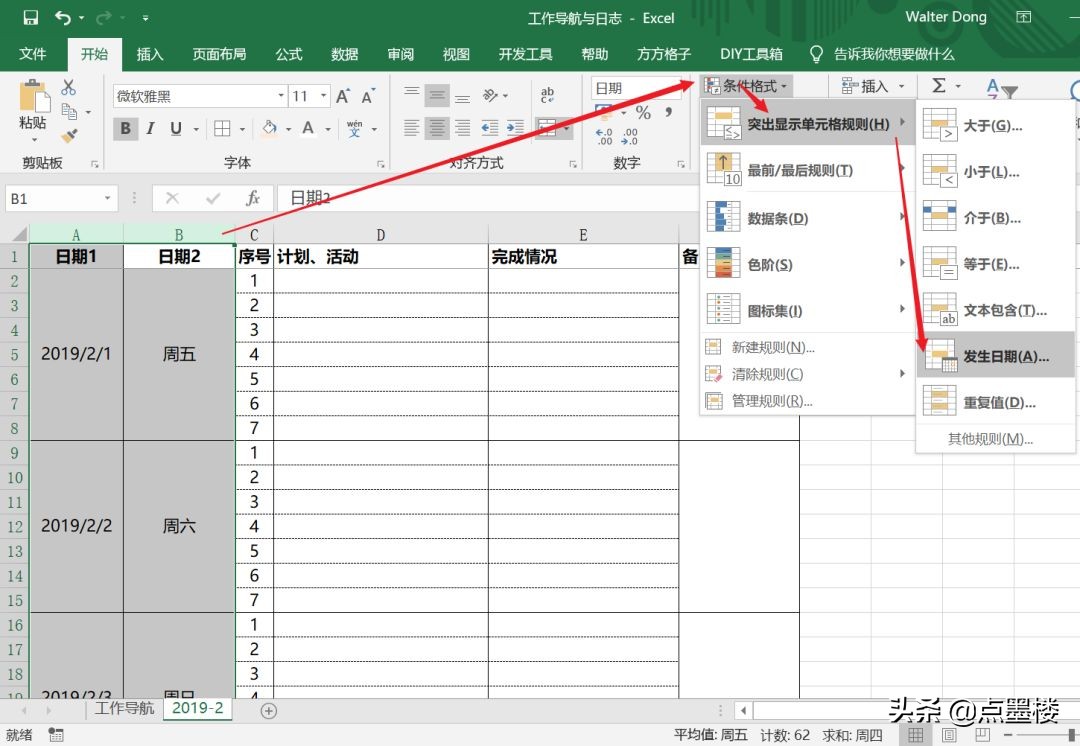1080x746 pixels.
Task: Select the 数据条 data bars option
Action: 779,218
